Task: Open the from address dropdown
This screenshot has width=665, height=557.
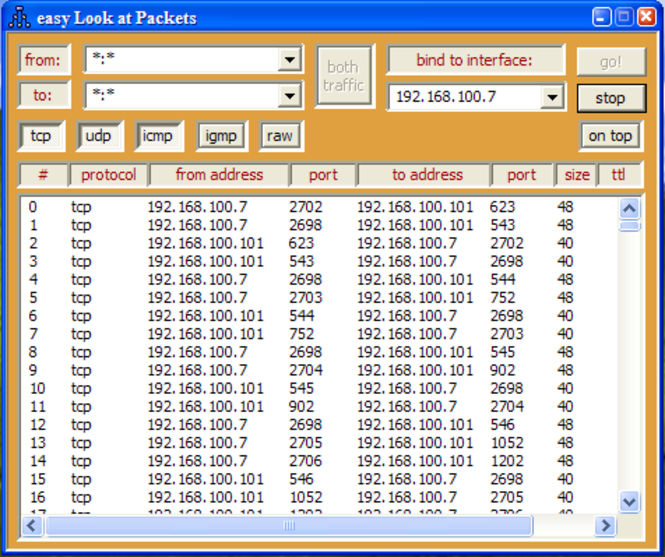Action: (x=290, y=60)
